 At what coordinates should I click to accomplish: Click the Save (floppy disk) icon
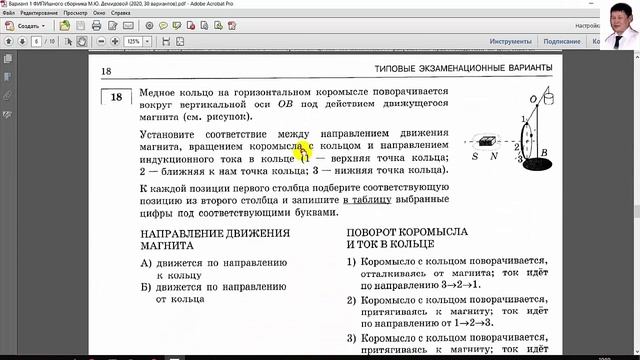[x=80, y=26]
